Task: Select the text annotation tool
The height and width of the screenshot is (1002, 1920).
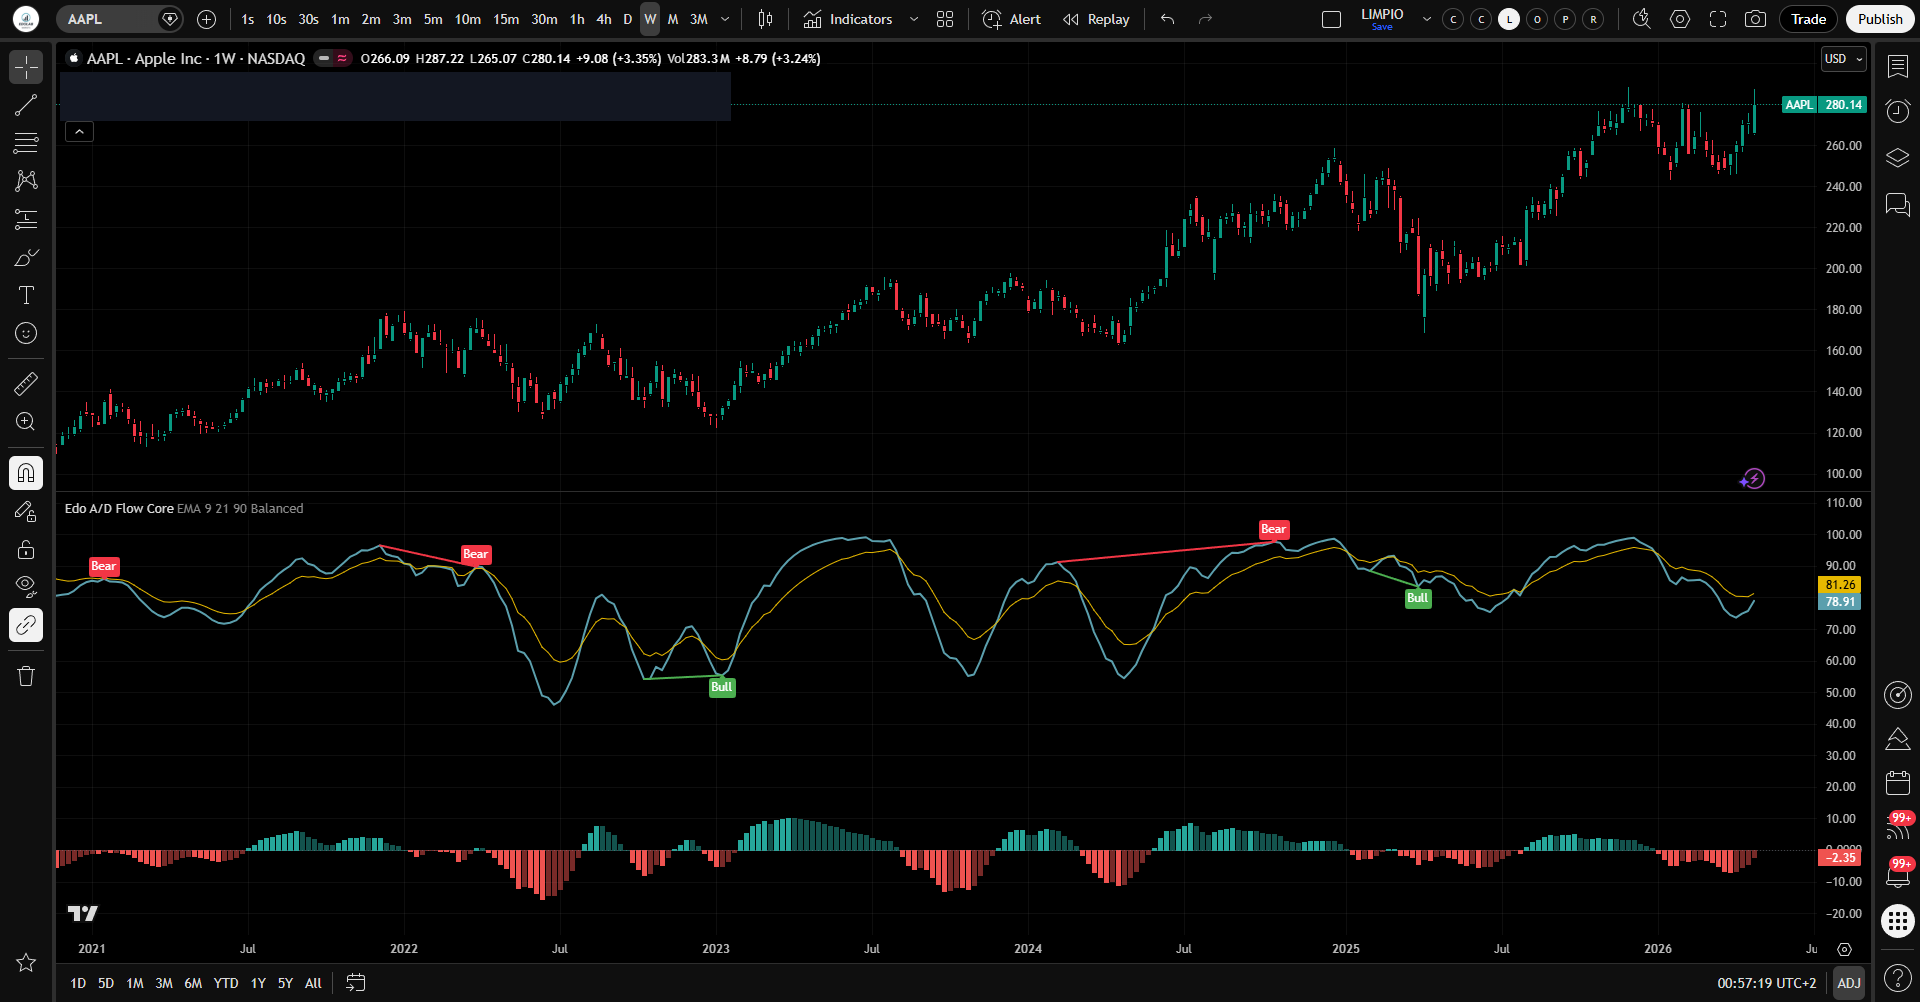Action: coord(26,295)
